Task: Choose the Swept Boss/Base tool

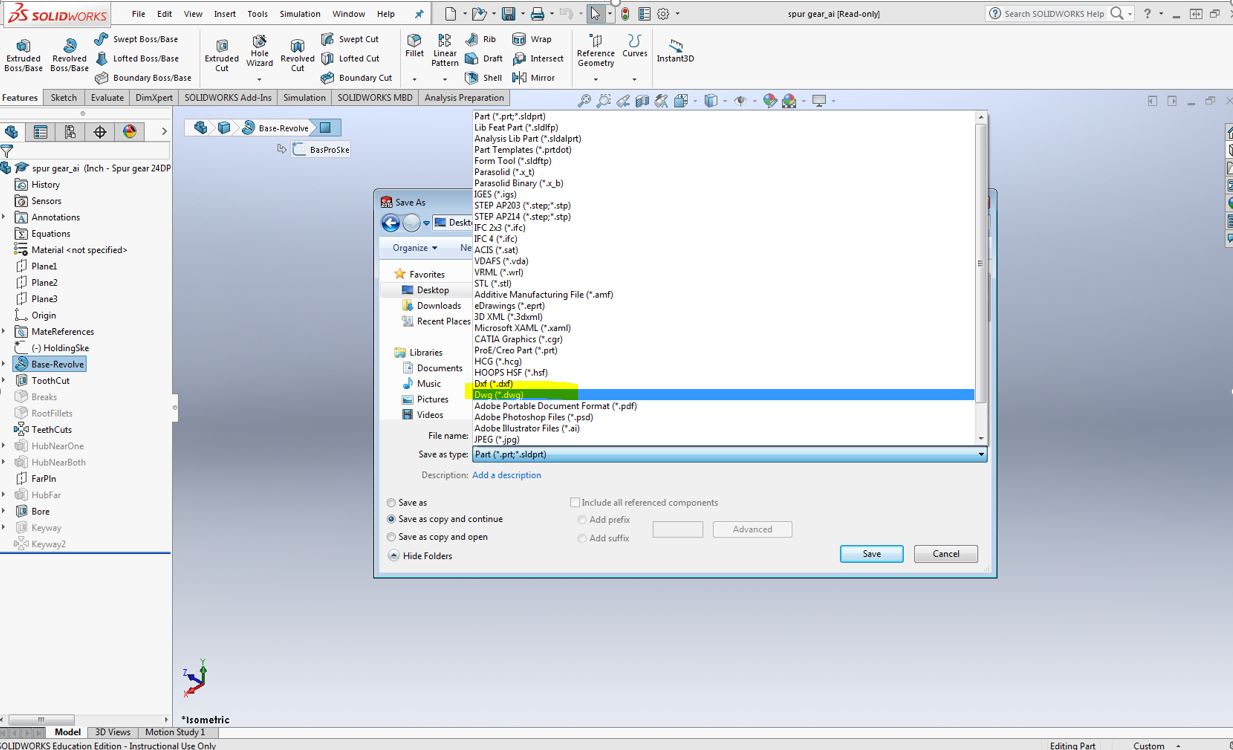Action: (x=136, y=39)
